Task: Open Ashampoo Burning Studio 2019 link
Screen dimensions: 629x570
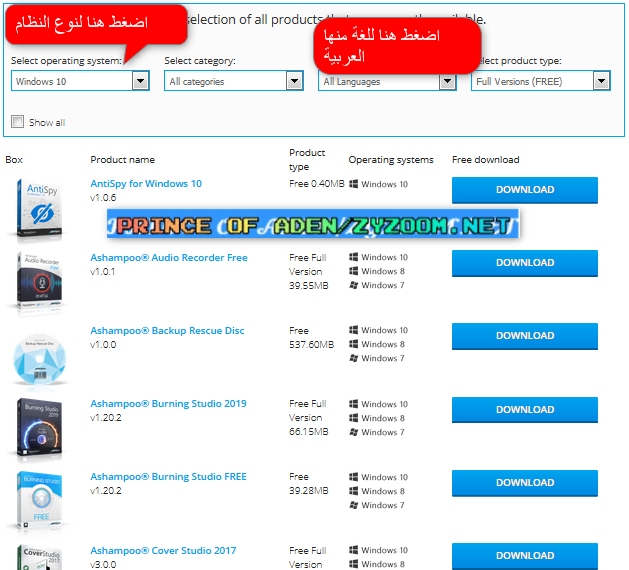Action: tap(168, 404)
